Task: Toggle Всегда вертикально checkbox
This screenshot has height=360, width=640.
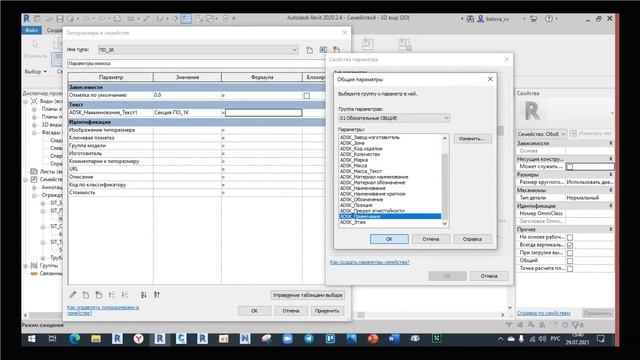Action: 570,245
